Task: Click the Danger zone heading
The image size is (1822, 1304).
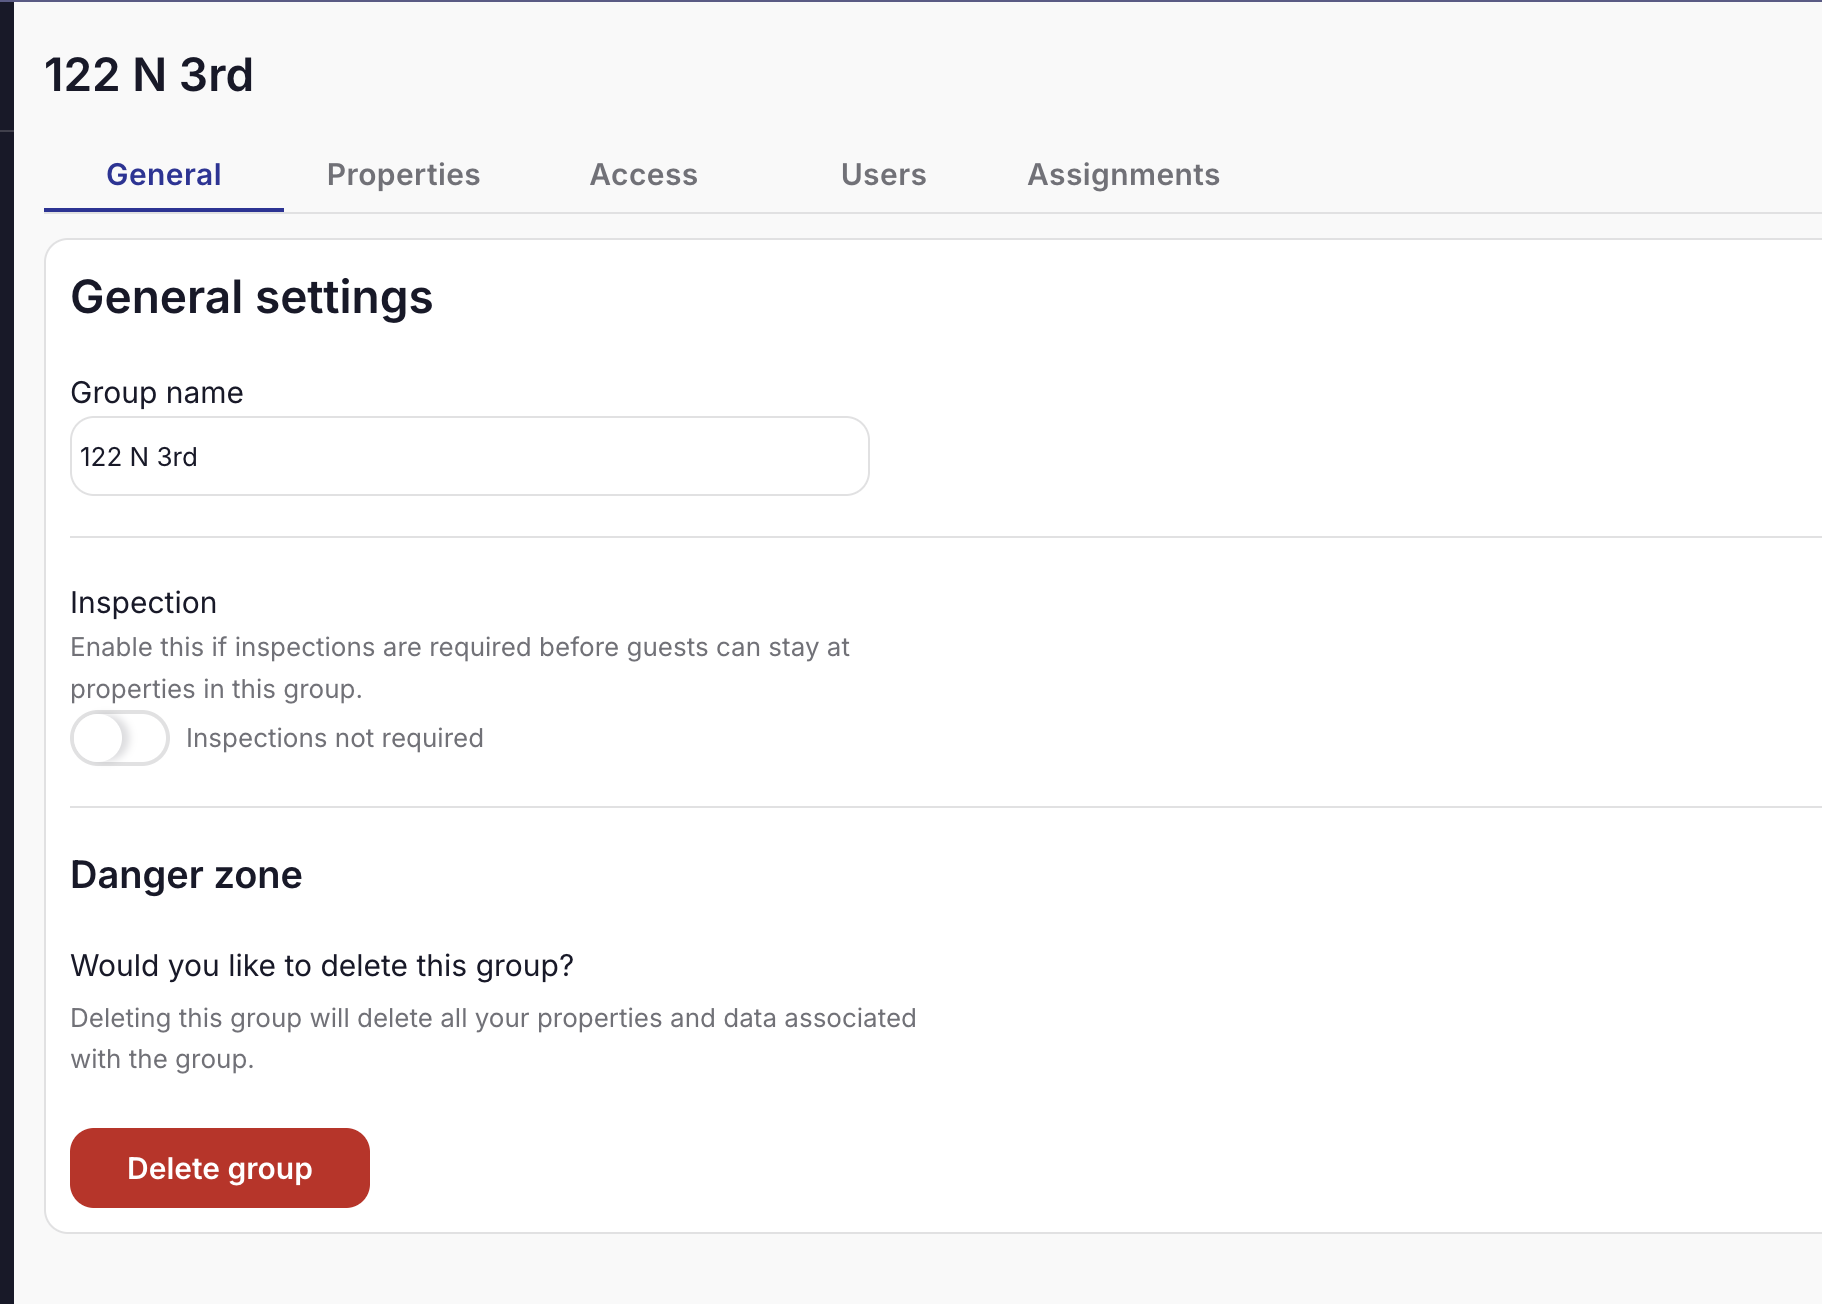Action: pos(185,874)
